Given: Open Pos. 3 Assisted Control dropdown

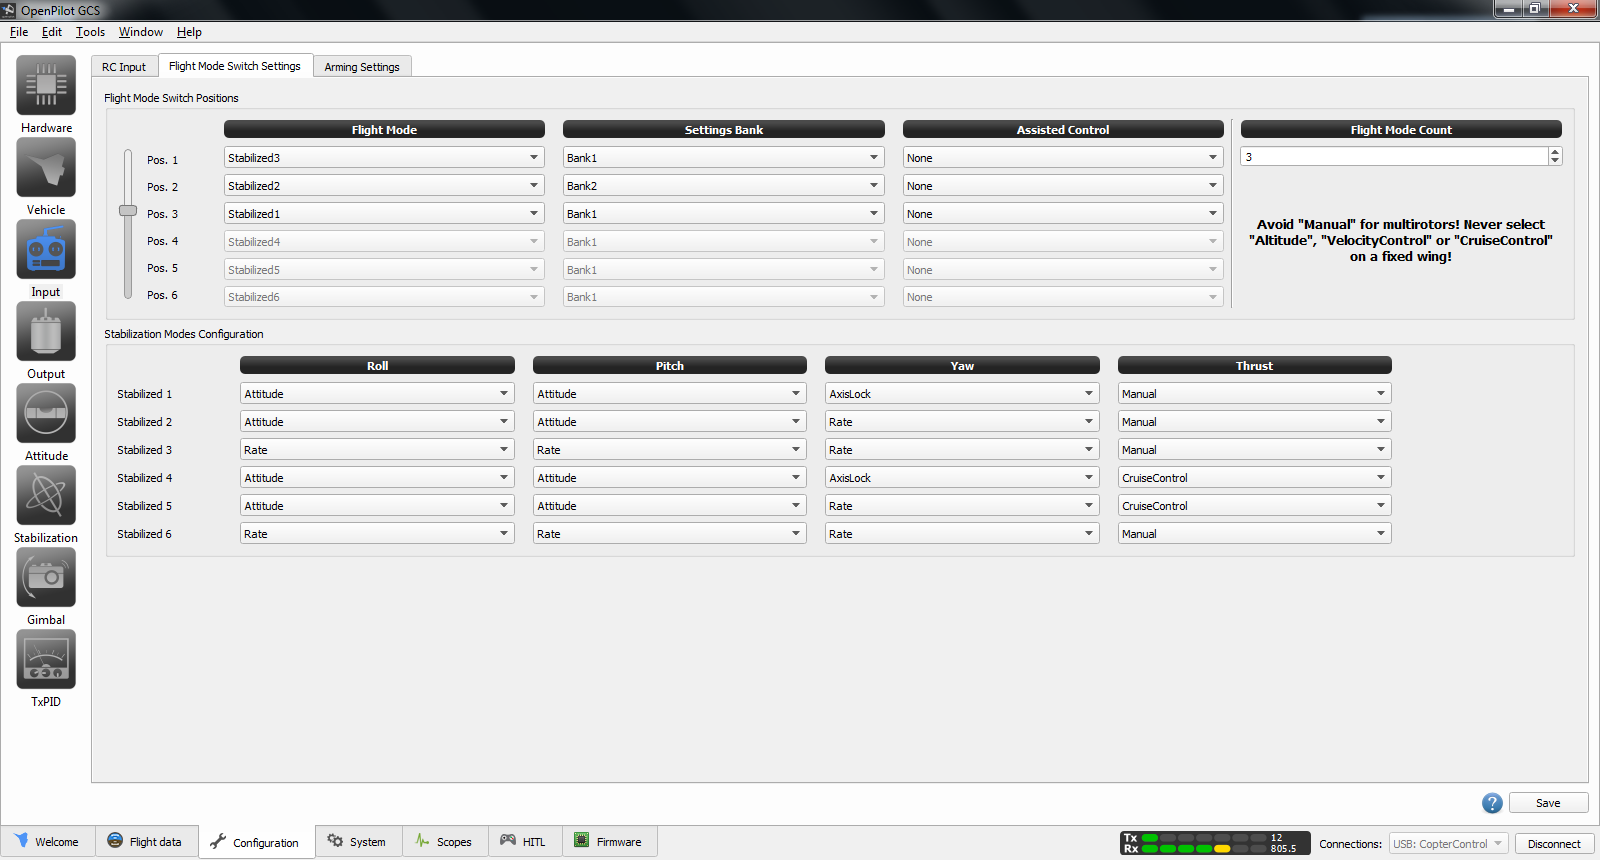Looking at the screenshot, I should click(x=1063, y=214).
